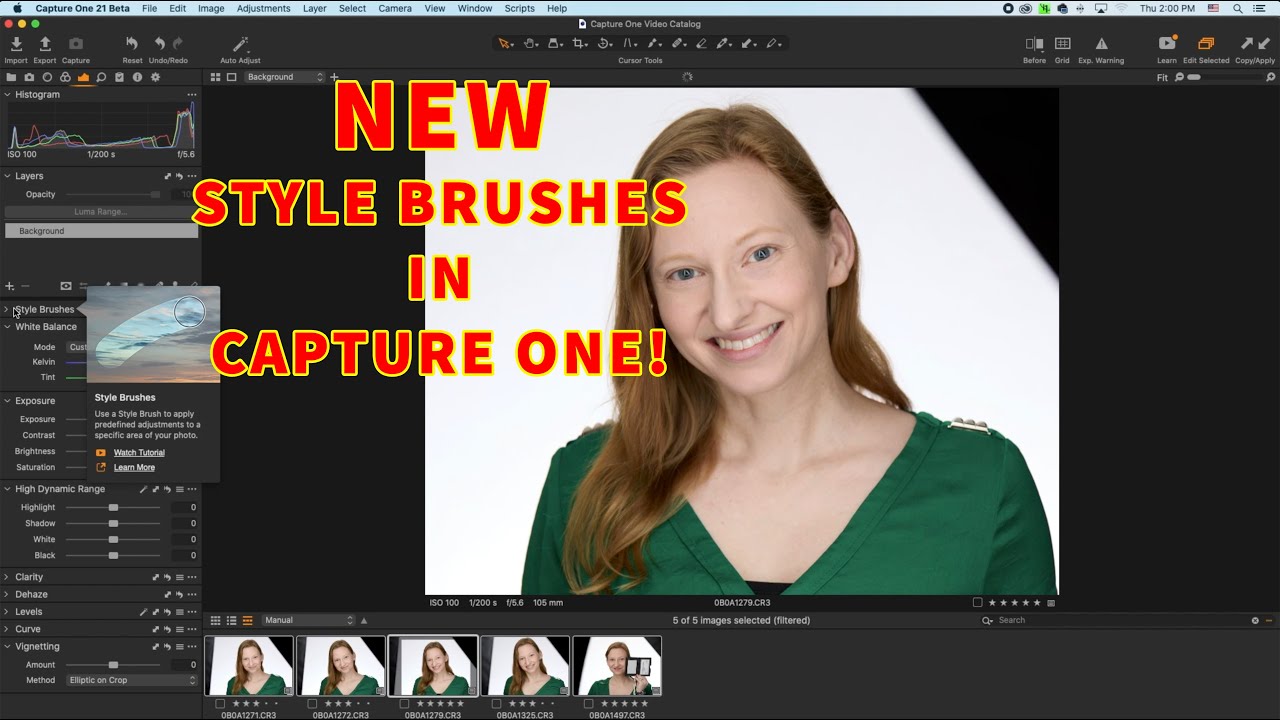This screenshot has height=720, width=1280.
Task: Open the Capture camera tool tab
Action: (x=29, y=77)
